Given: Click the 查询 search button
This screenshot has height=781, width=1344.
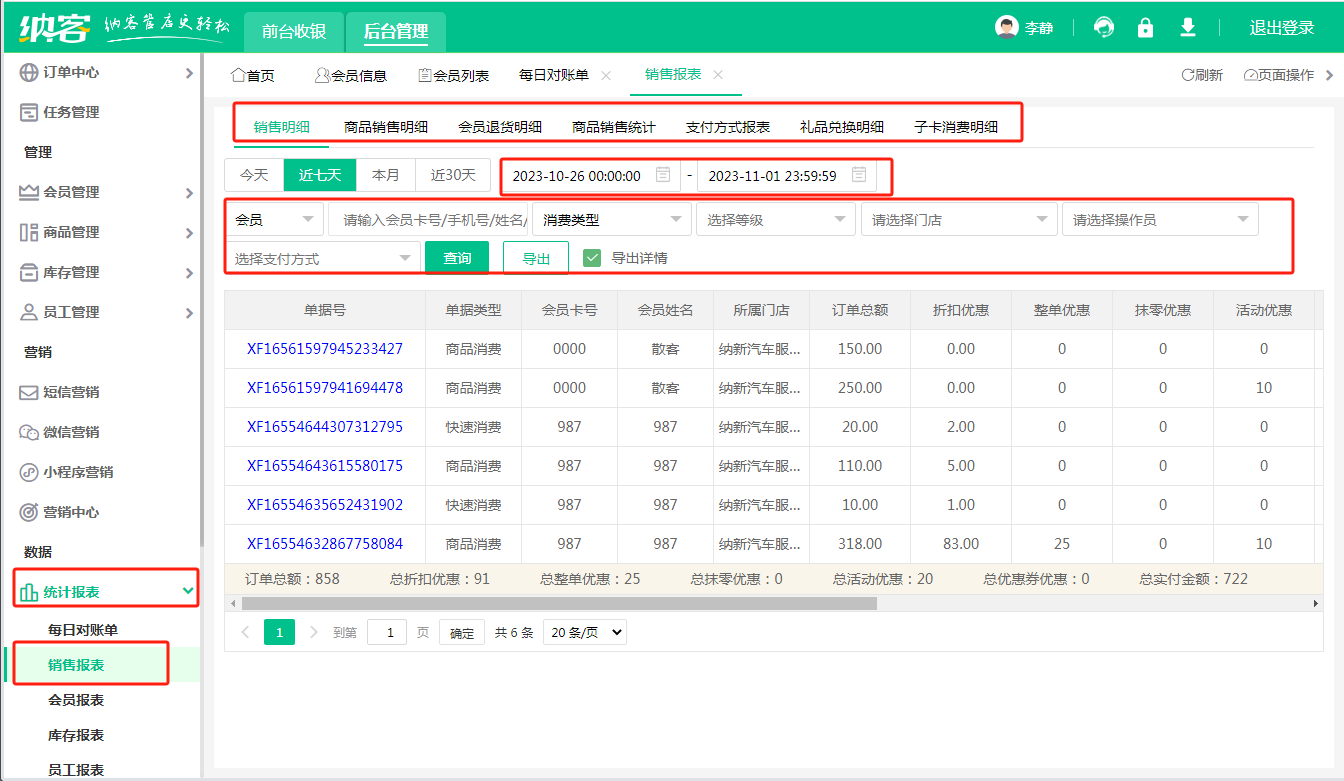Looking at the screenshot, I should (457, 258).
